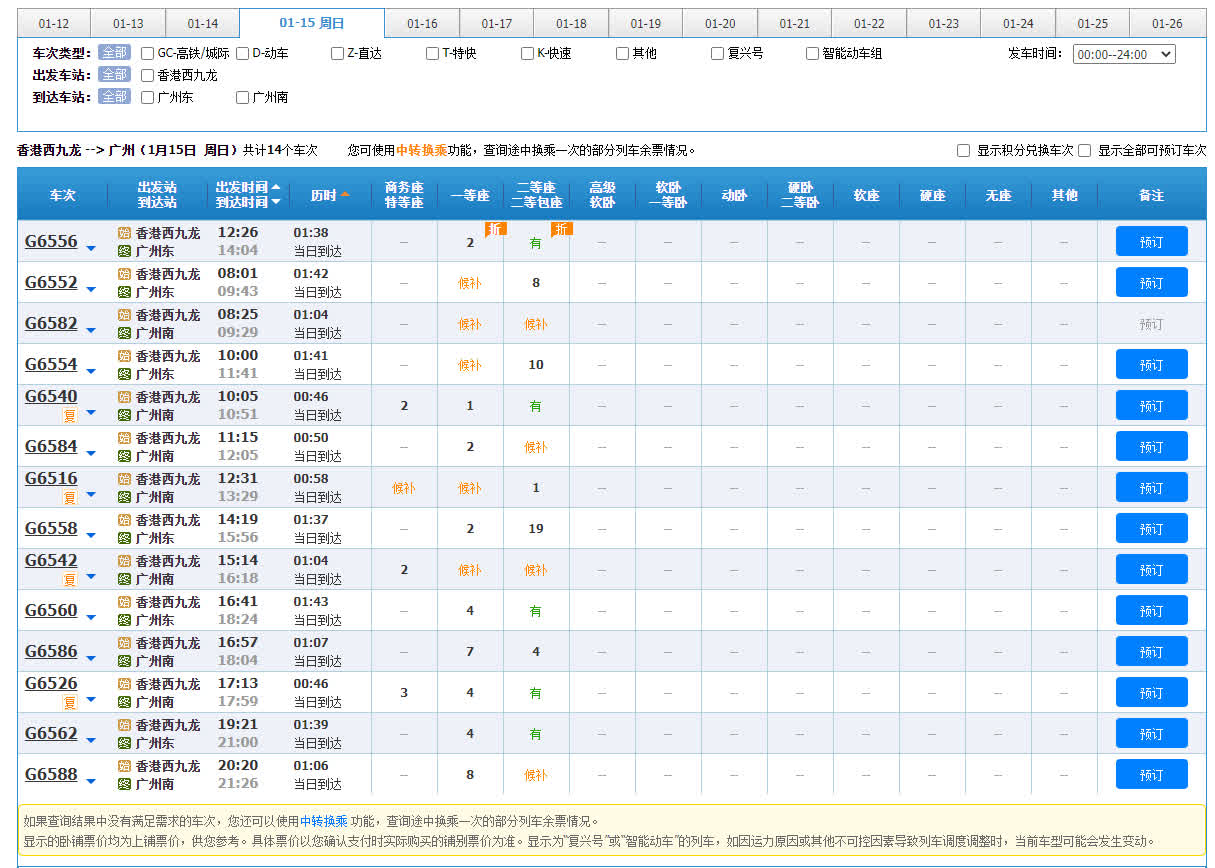The width and height of the screenshot is (1215, 868).
Task: Open the 中转换乘 link above the table
Action: tap(421, 151)
